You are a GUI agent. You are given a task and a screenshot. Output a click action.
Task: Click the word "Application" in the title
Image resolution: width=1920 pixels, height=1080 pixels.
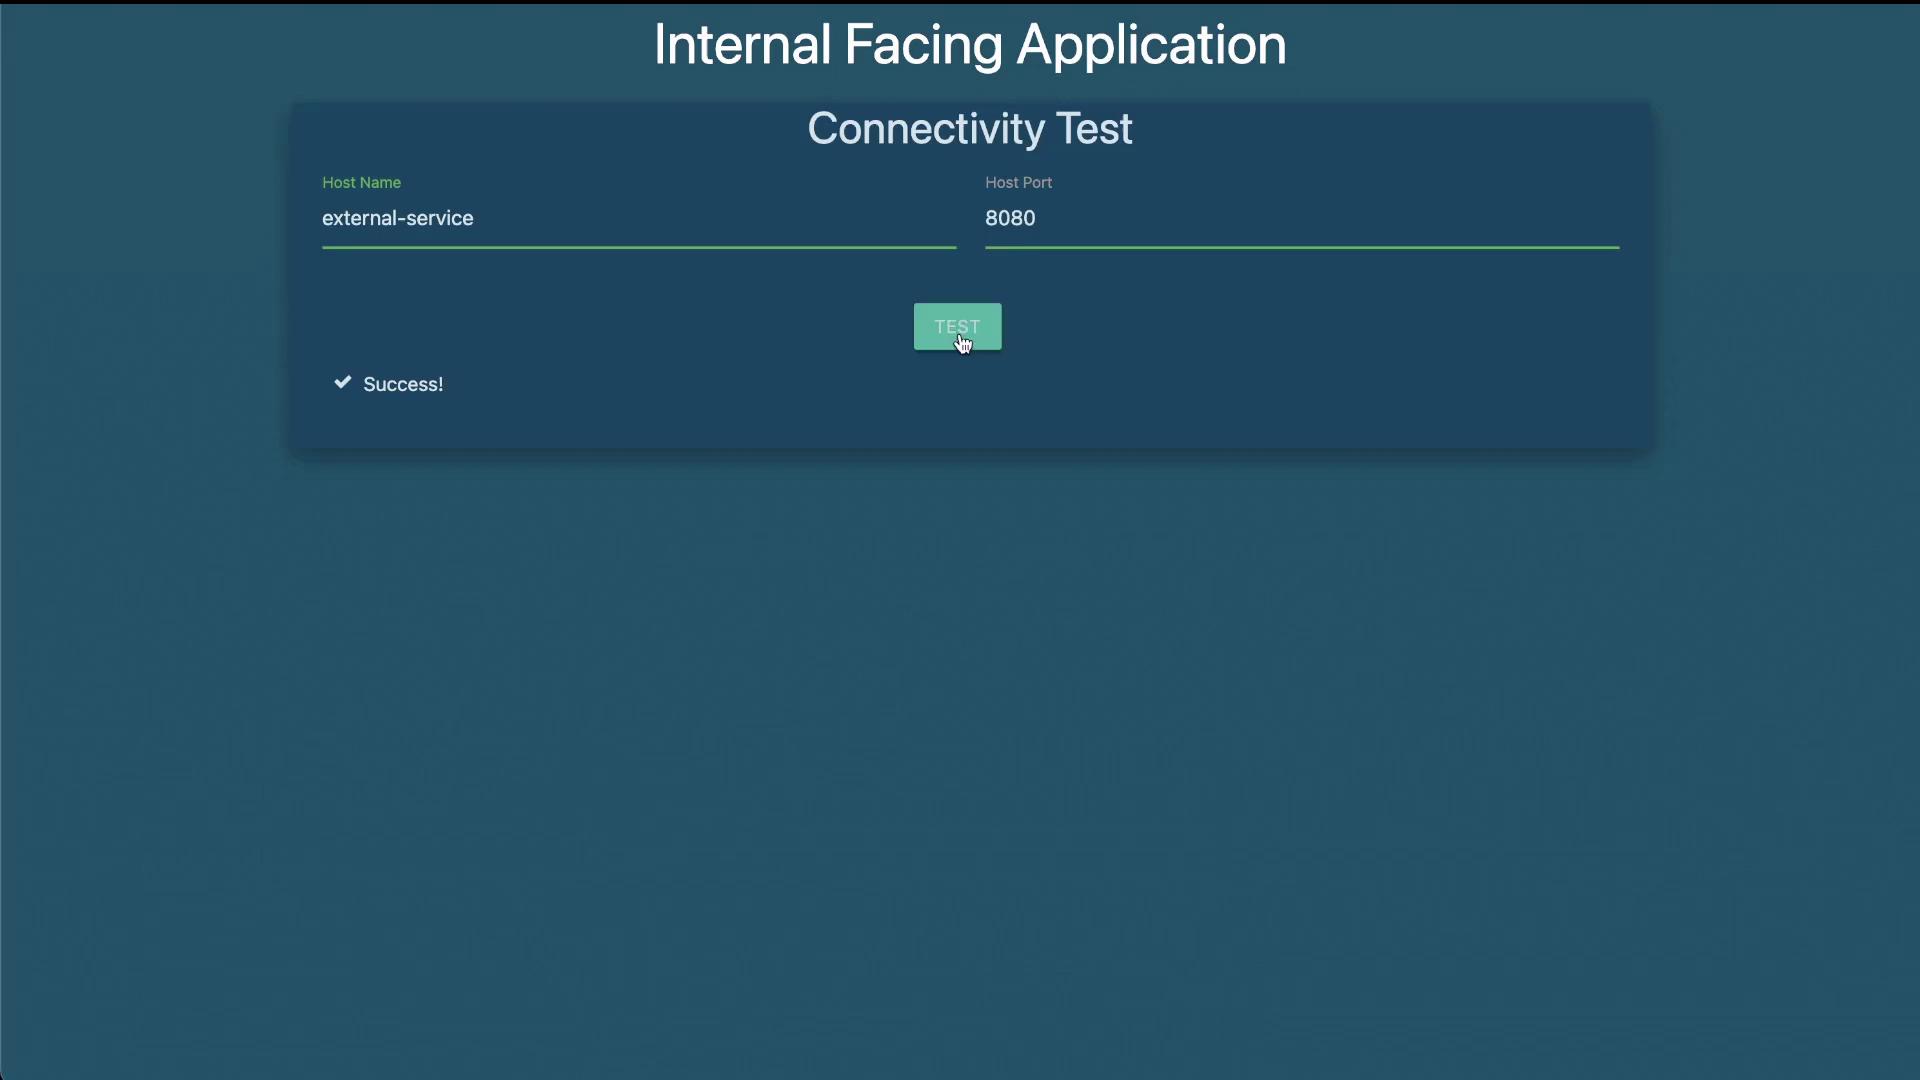coord(1151,45)
